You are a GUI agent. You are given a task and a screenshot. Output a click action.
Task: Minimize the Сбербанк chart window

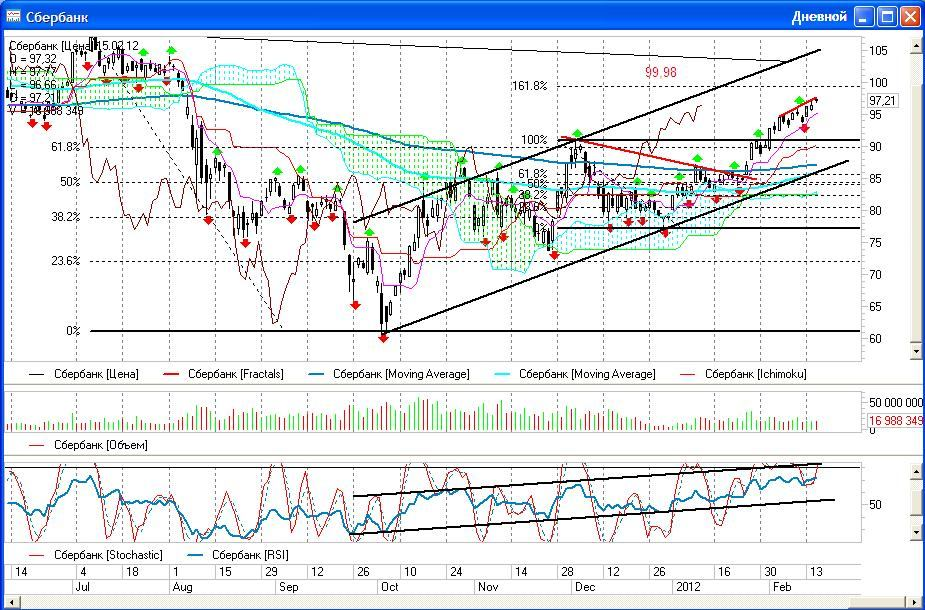[865, 17]
